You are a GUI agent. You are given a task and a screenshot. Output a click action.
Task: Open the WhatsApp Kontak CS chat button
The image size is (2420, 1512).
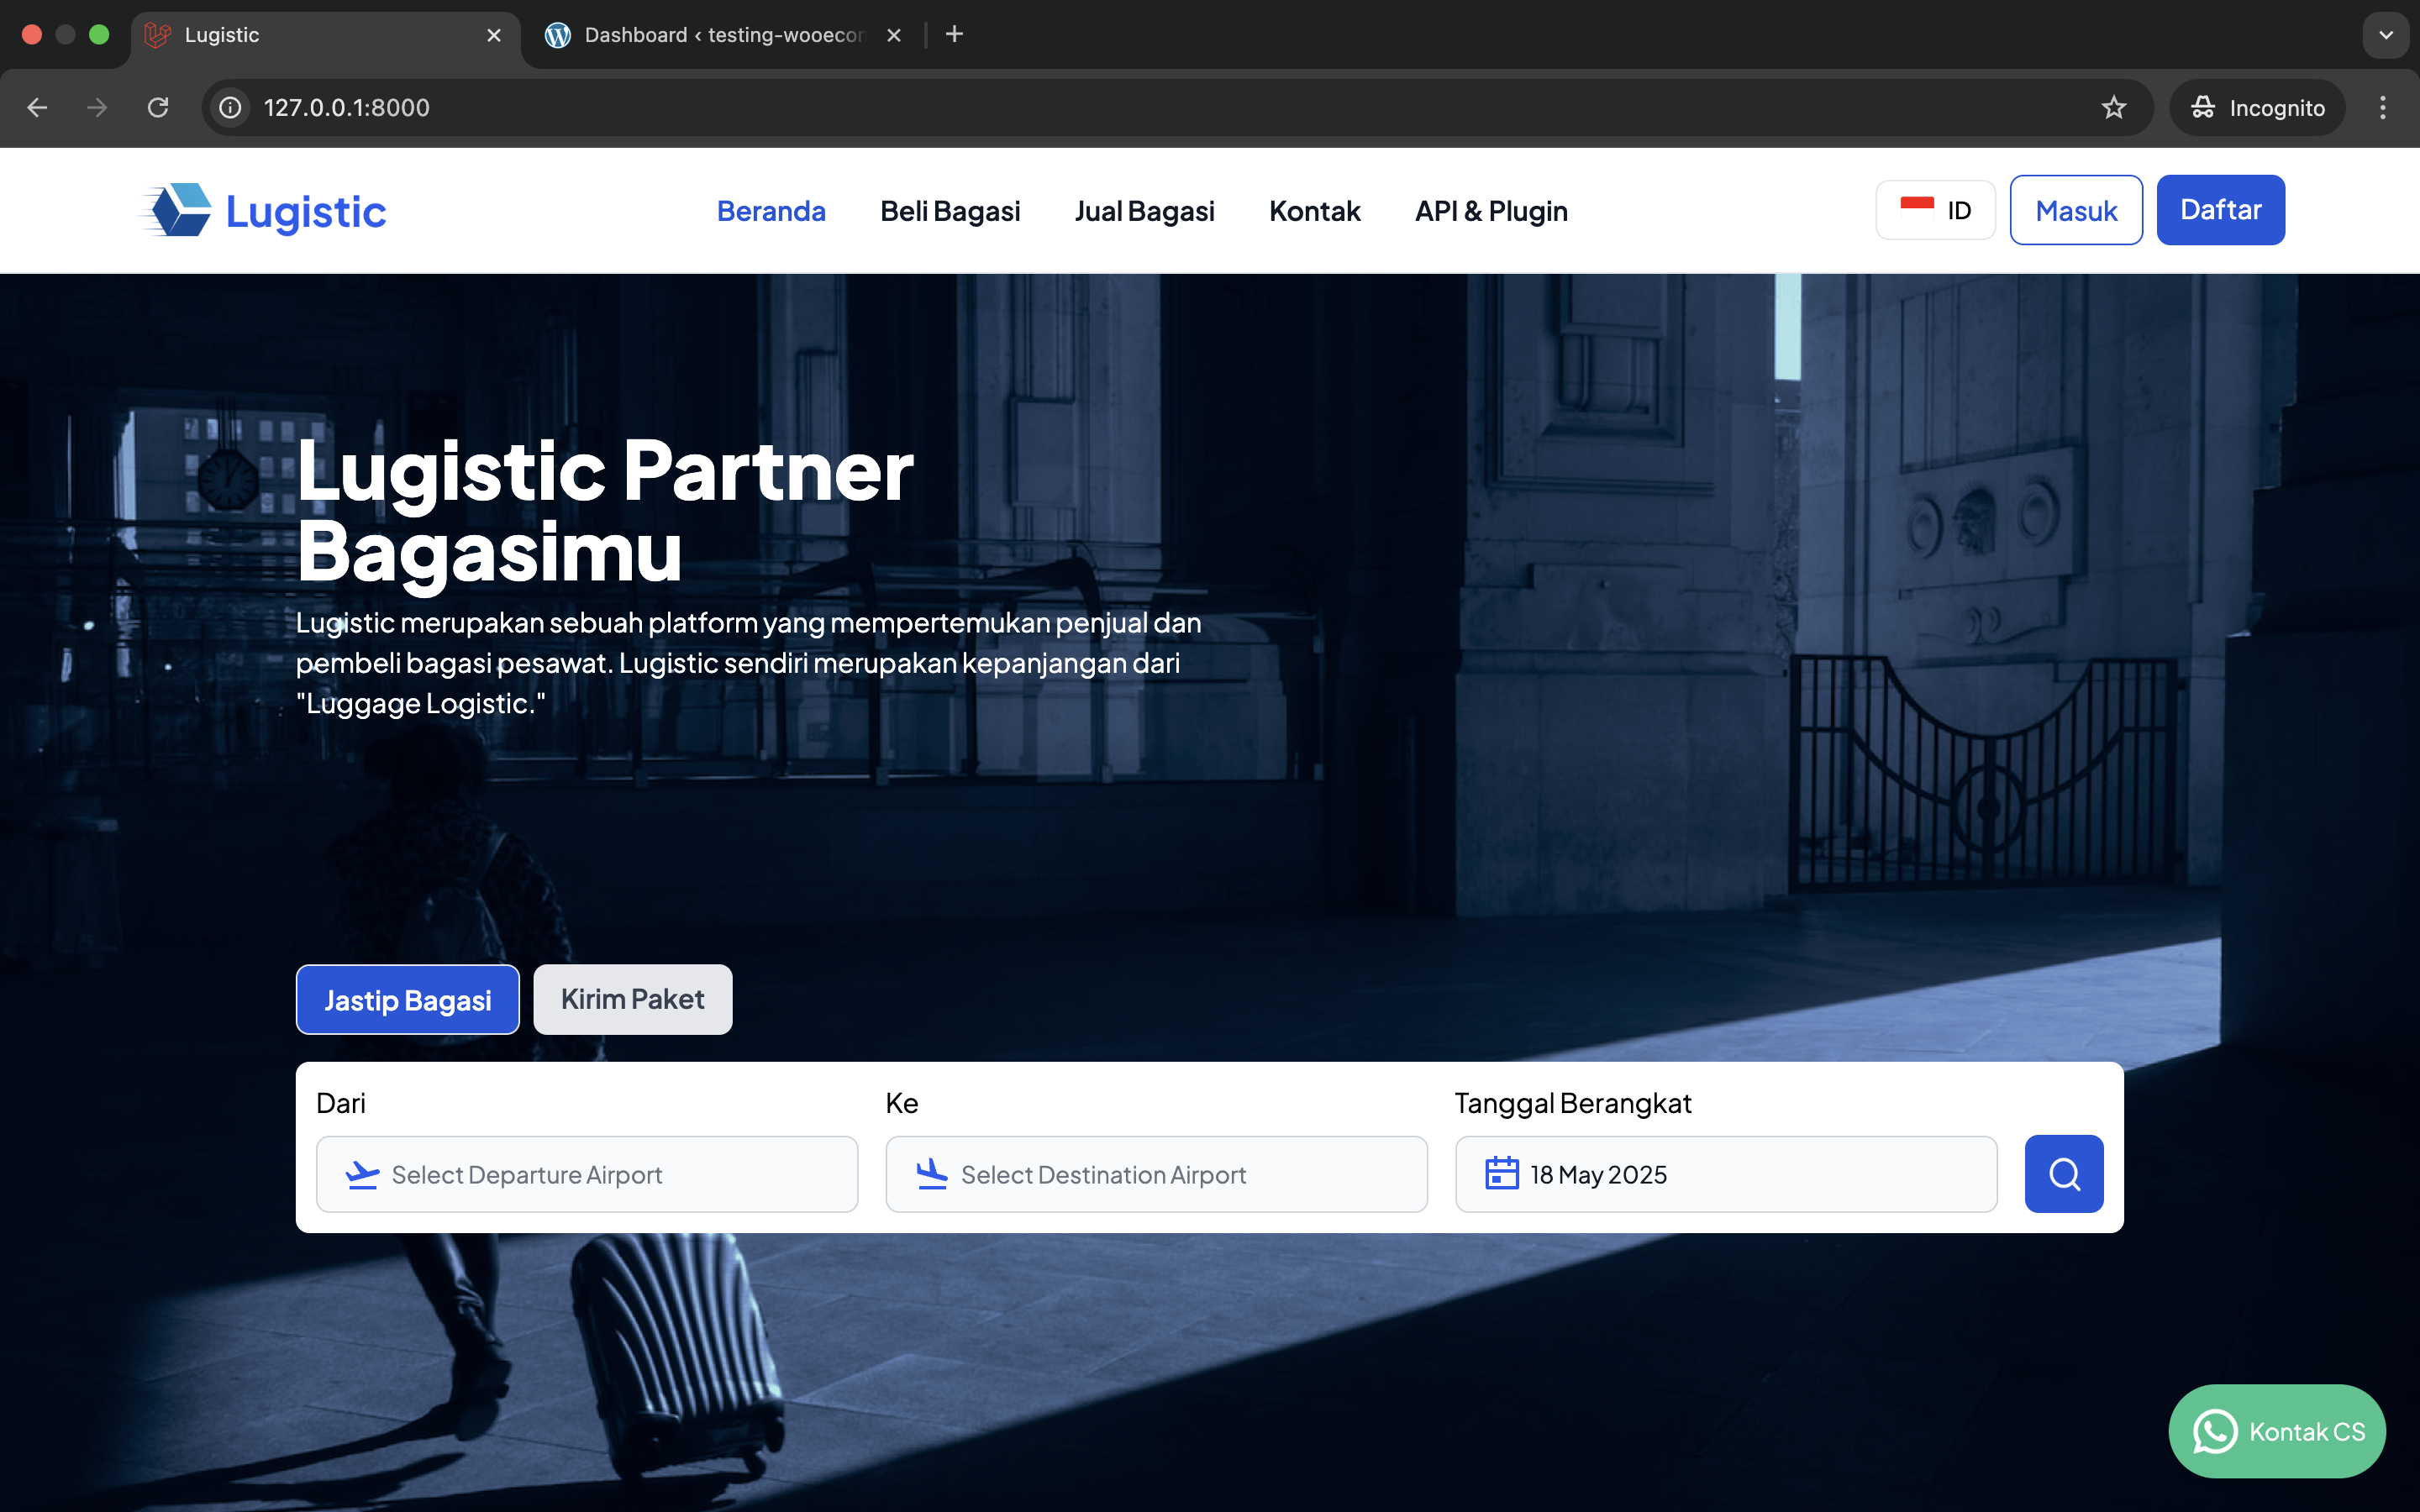point(2276,1431)
